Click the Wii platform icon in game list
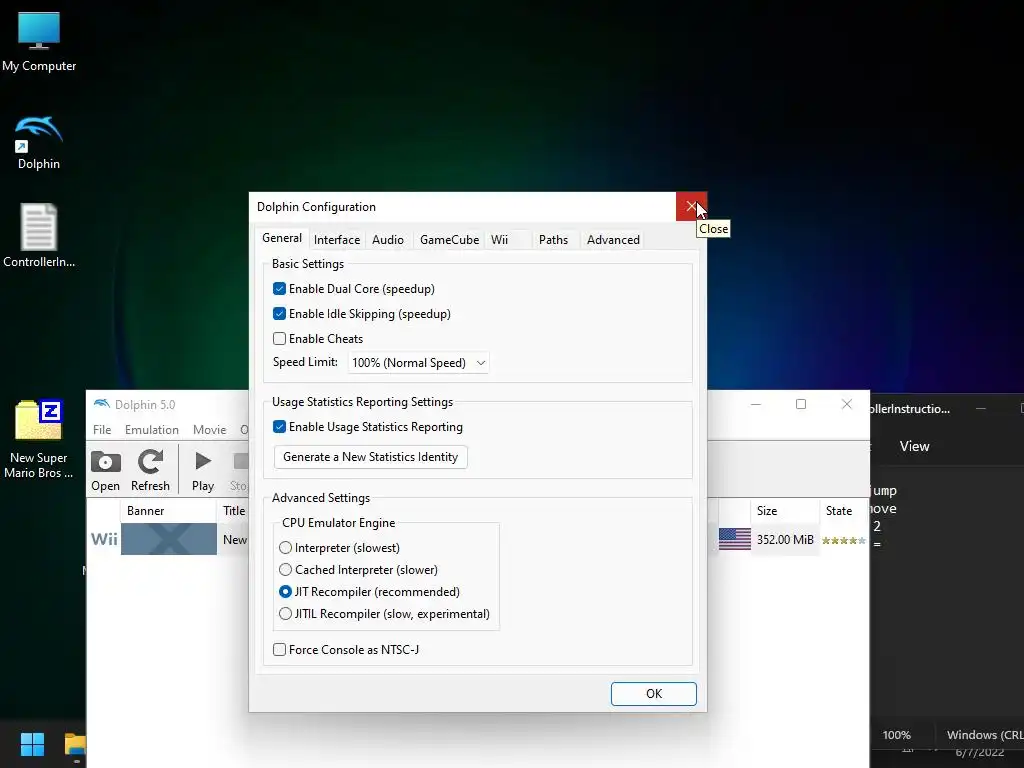1024x768 pixels. (x=104, y=539)
